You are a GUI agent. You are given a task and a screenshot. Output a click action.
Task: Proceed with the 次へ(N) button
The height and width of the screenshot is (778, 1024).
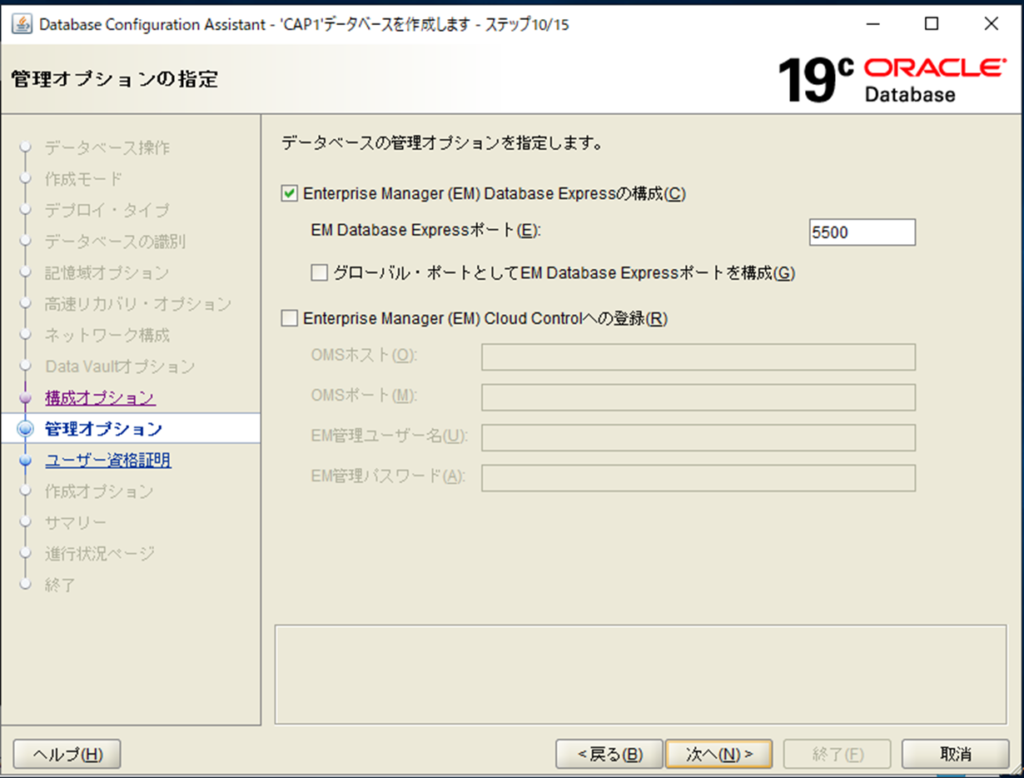click(x=720, y=754)
